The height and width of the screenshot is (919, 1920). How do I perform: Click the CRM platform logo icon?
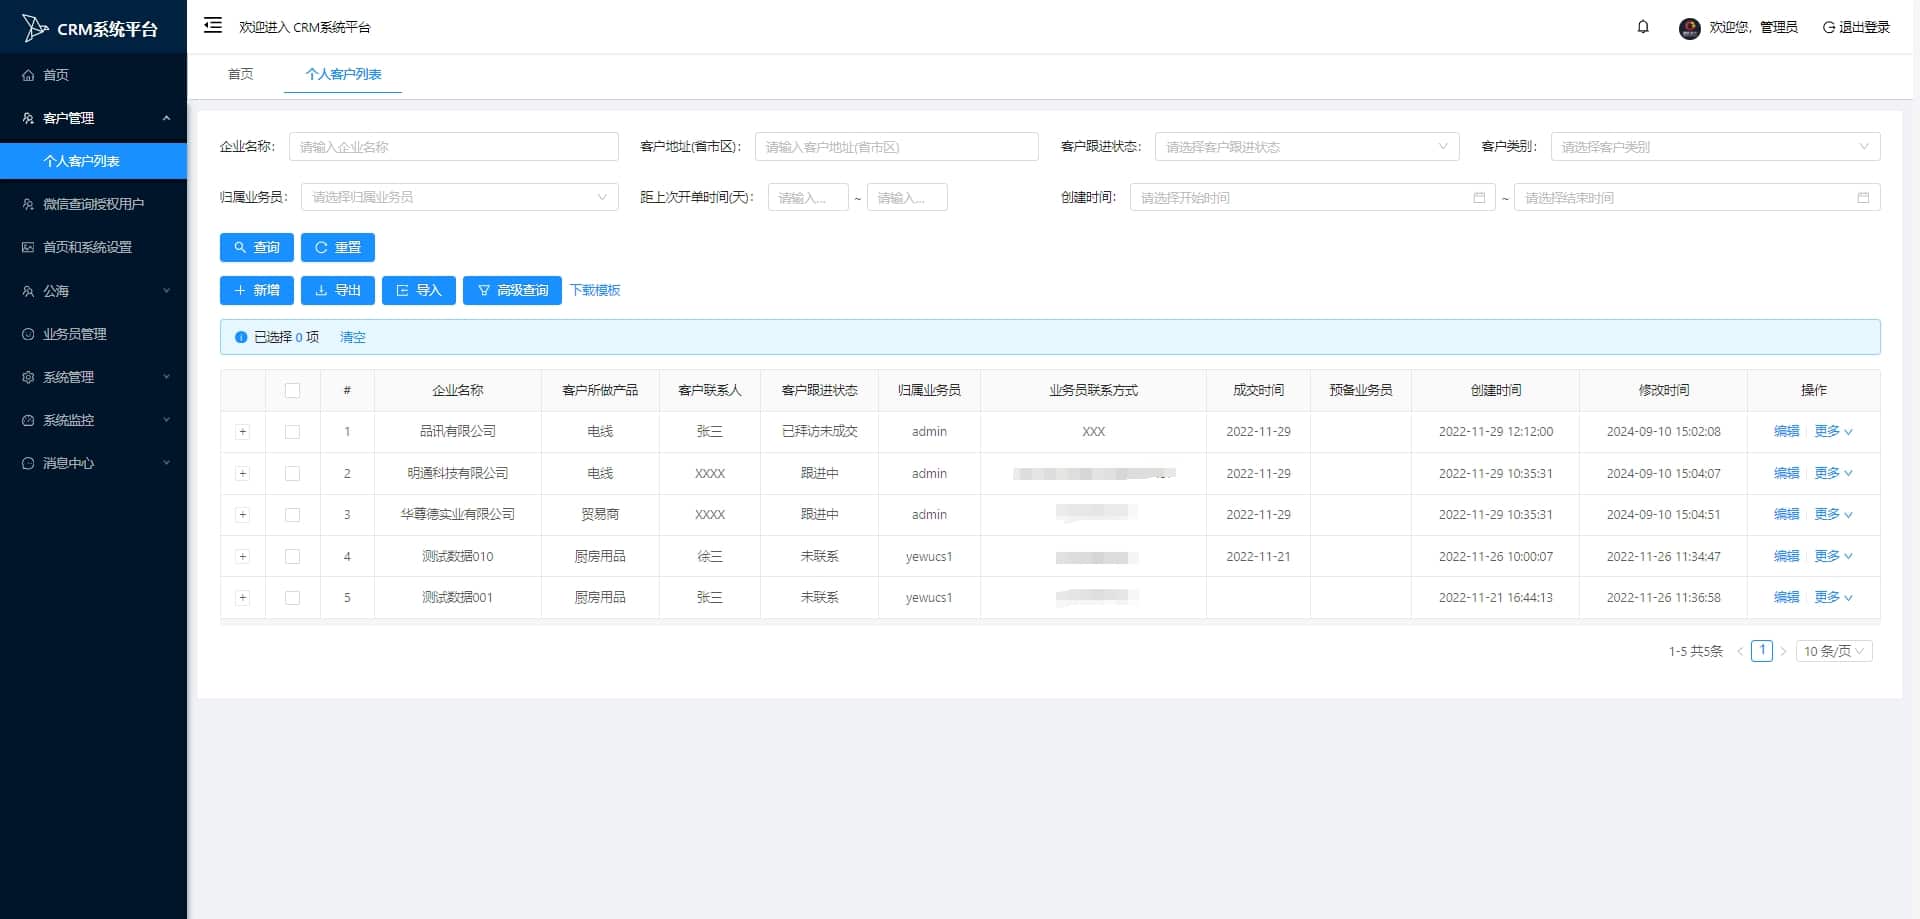pos(35,28)
